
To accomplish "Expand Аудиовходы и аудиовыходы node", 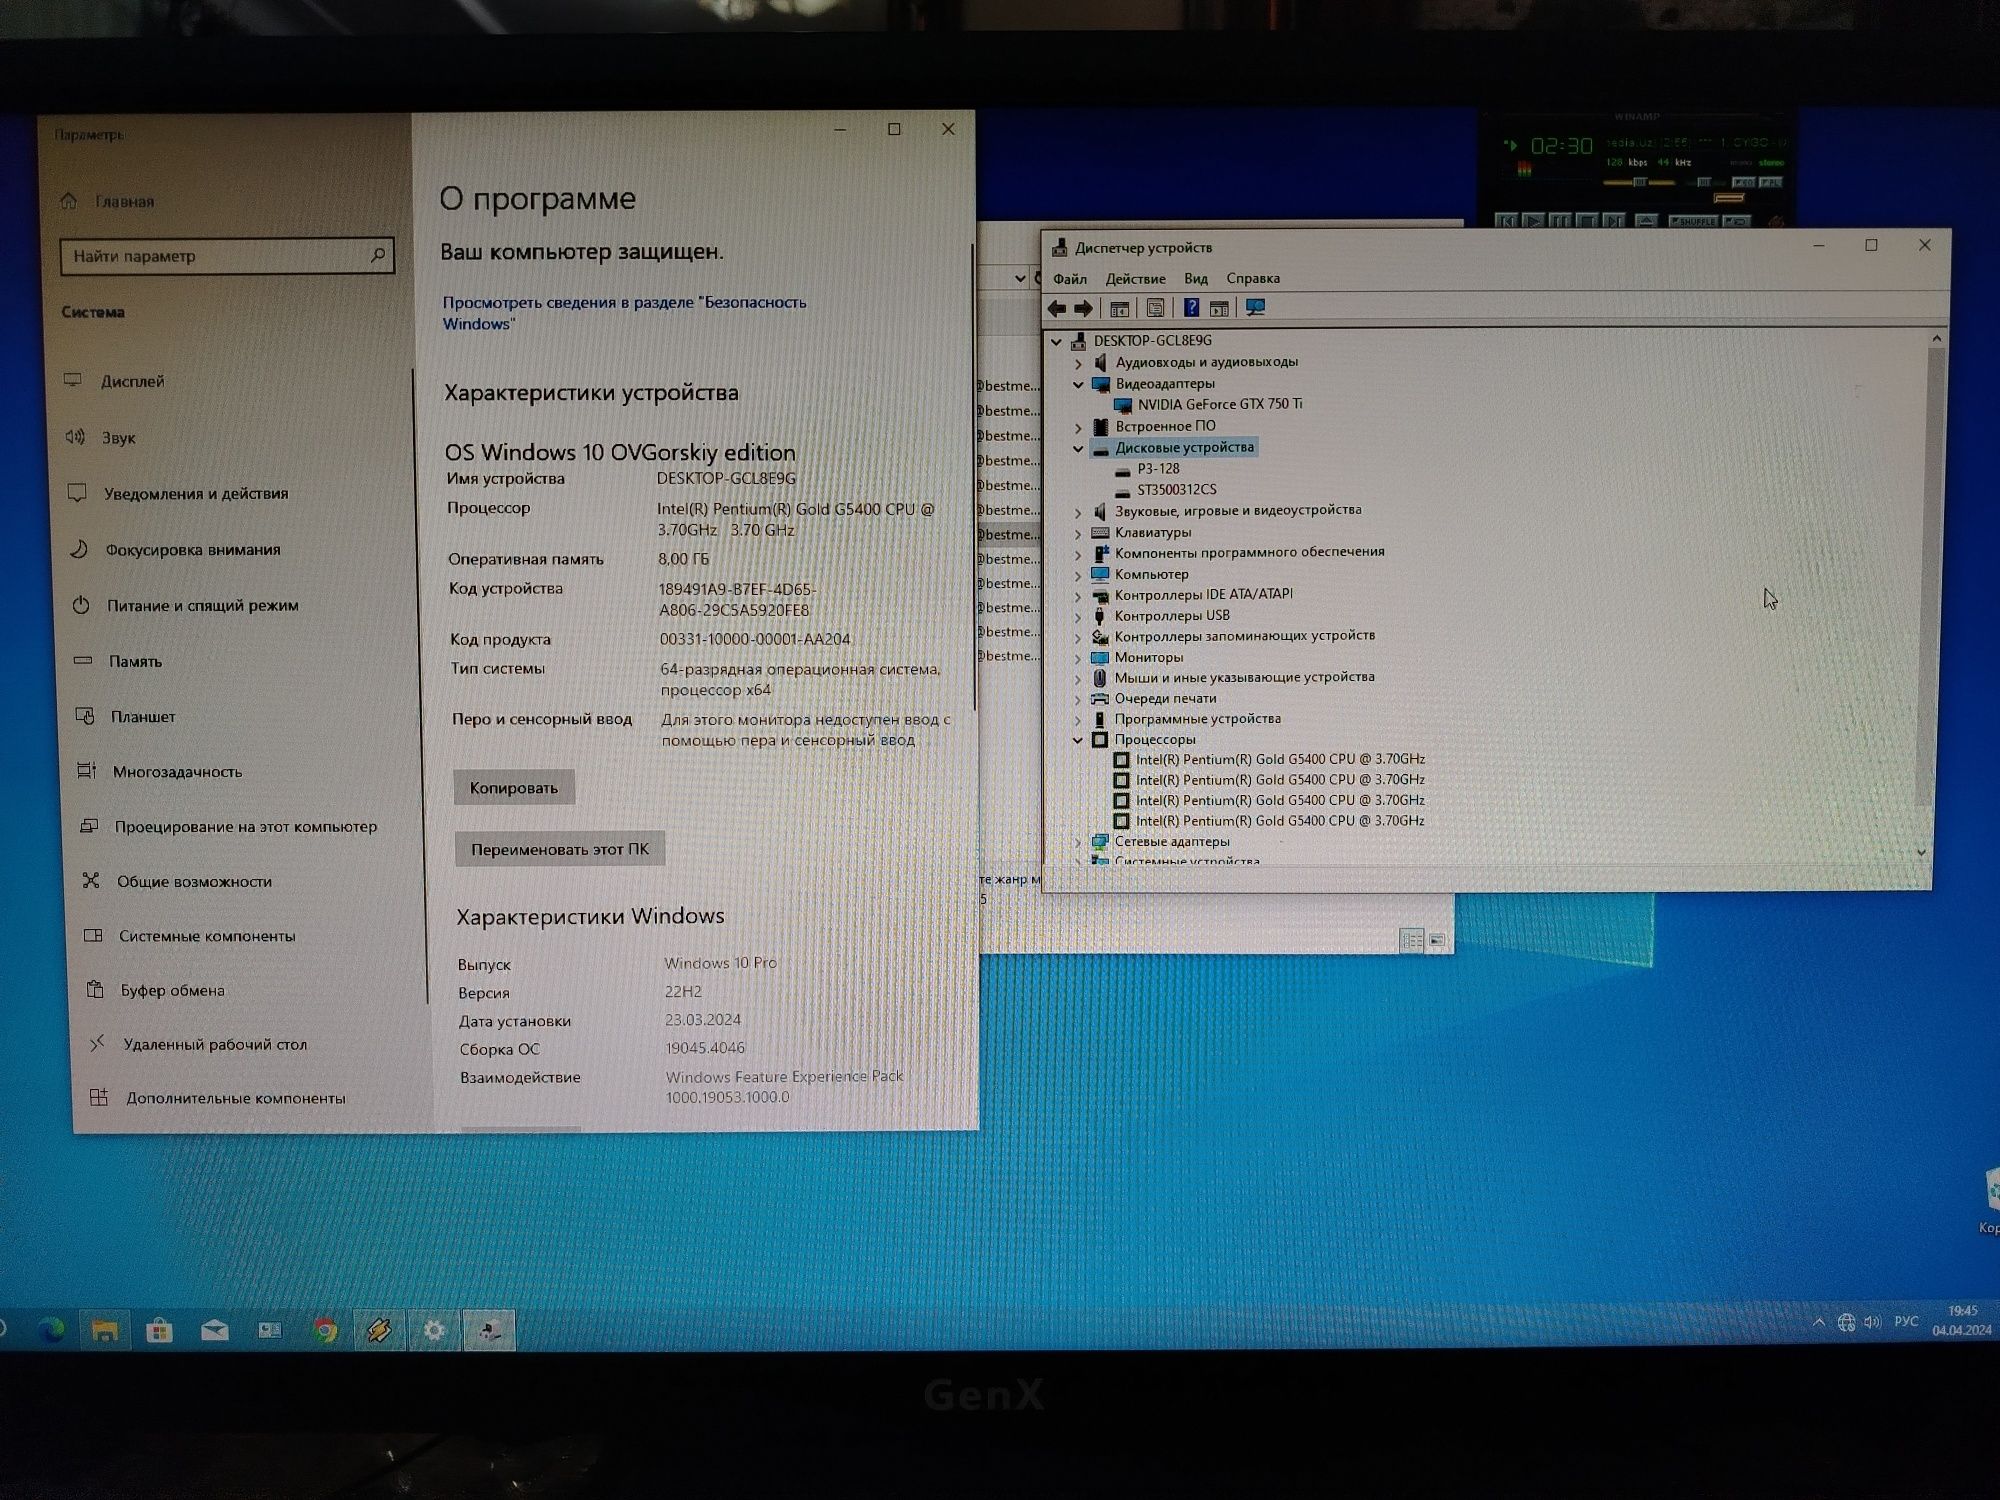I will [1078, 363].
